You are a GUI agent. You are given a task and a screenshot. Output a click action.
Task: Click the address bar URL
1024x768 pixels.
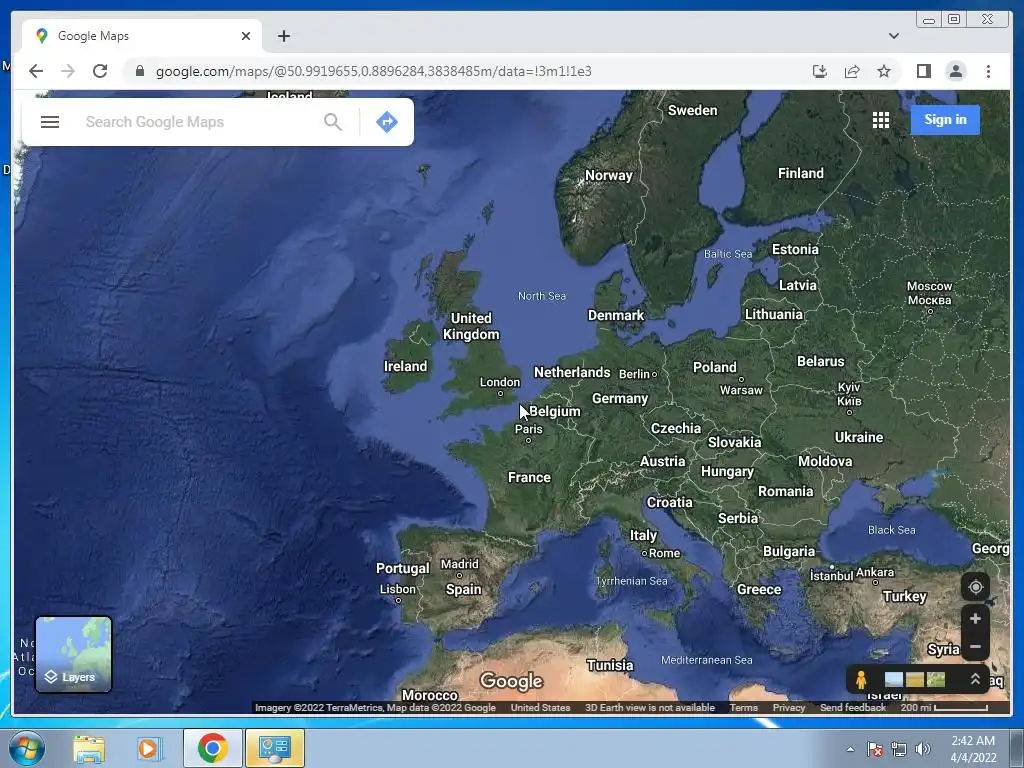374,71
